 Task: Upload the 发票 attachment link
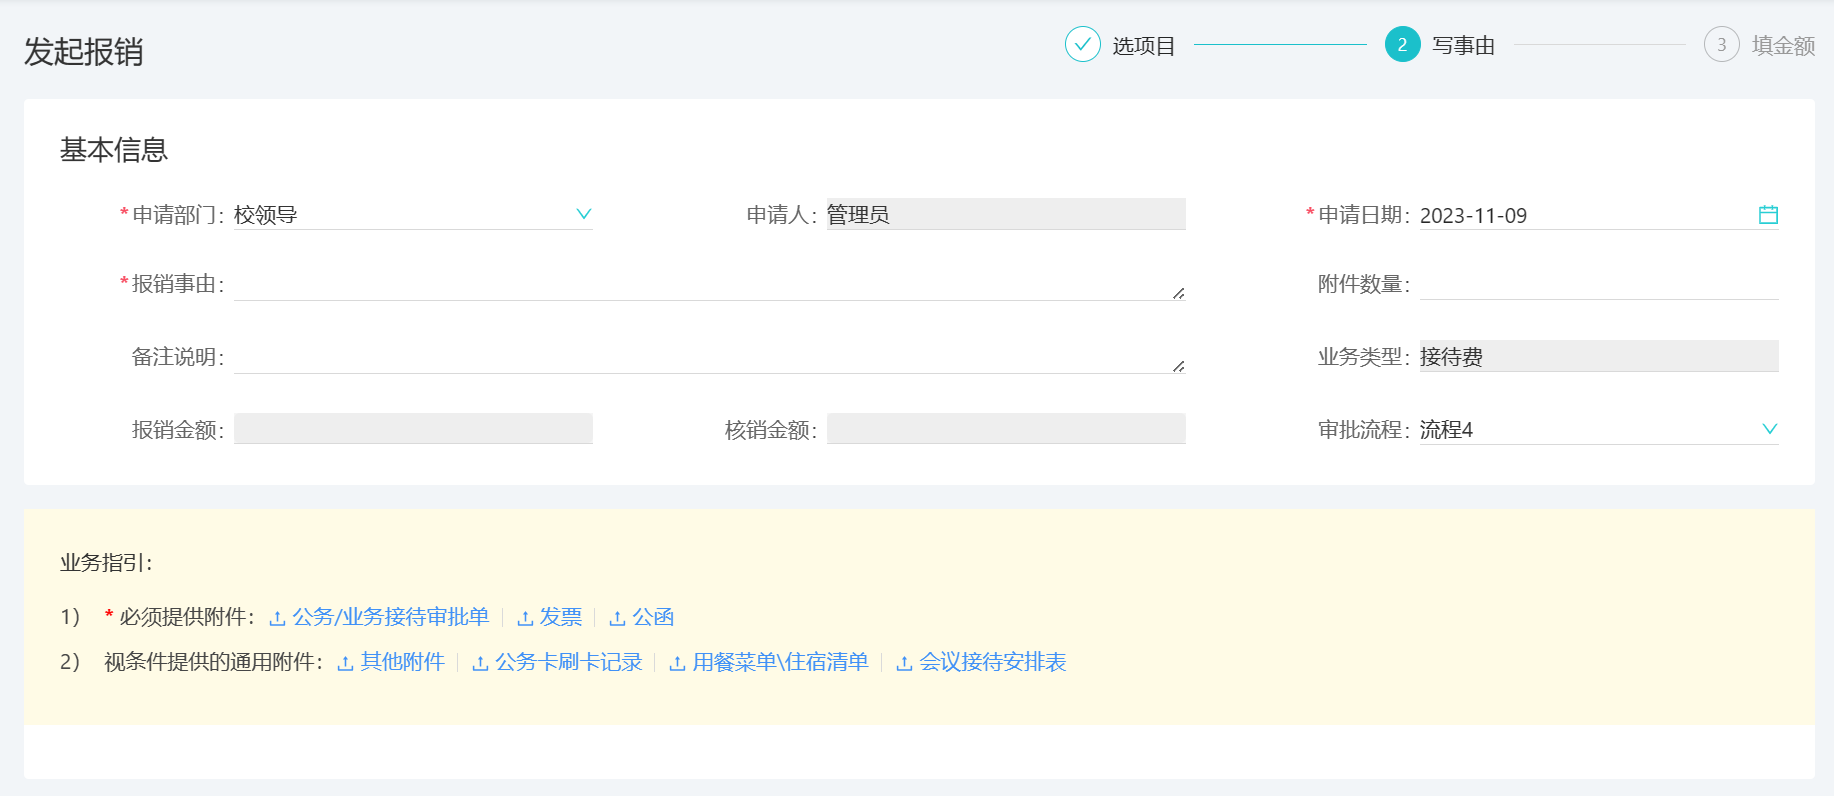point(561,617)
